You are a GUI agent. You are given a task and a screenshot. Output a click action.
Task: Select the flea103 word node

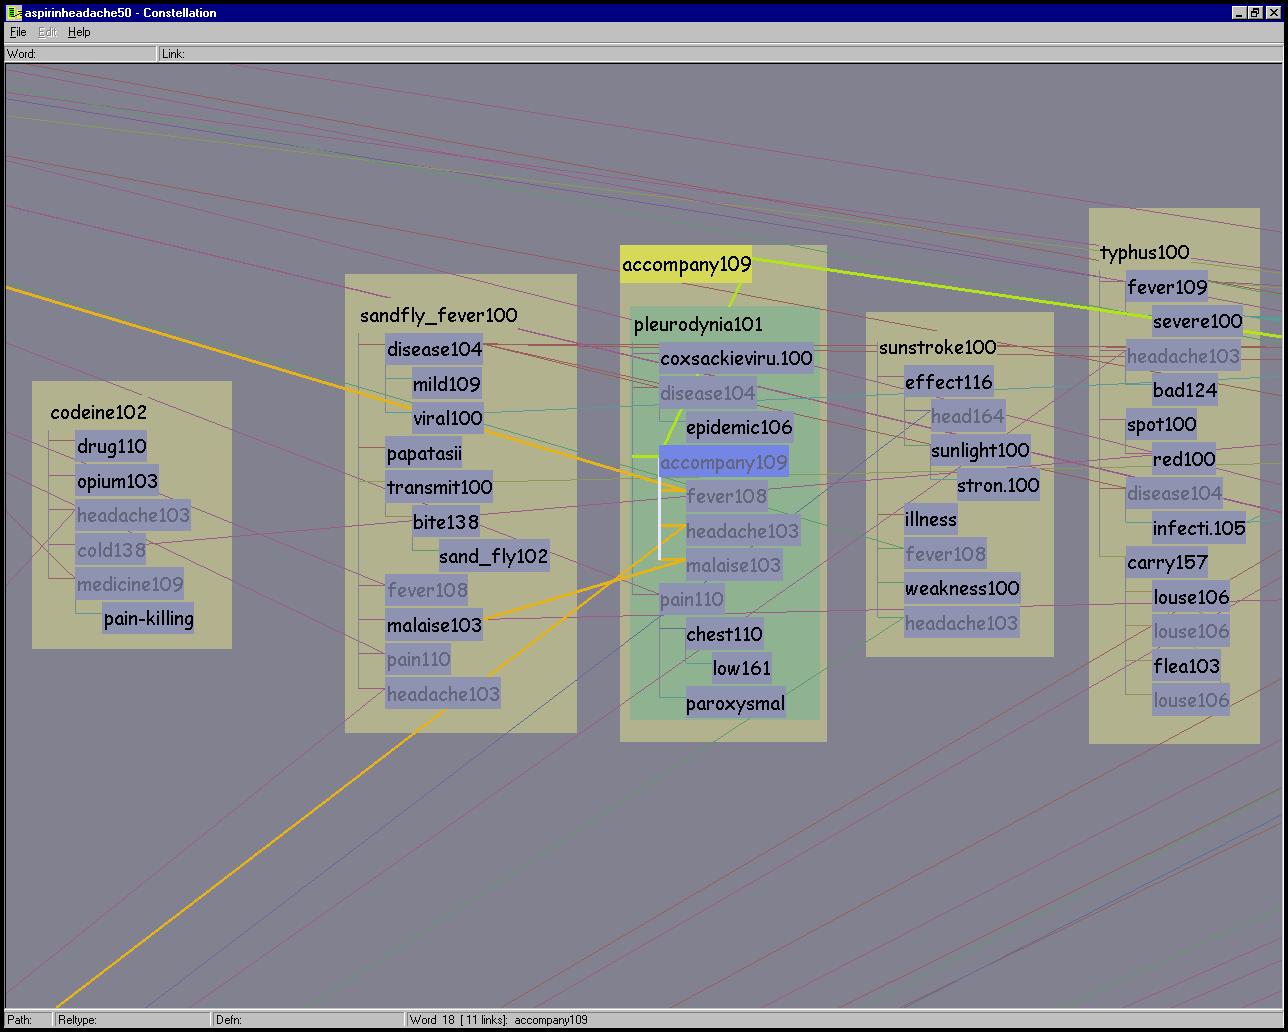[x=1186, y=666]
